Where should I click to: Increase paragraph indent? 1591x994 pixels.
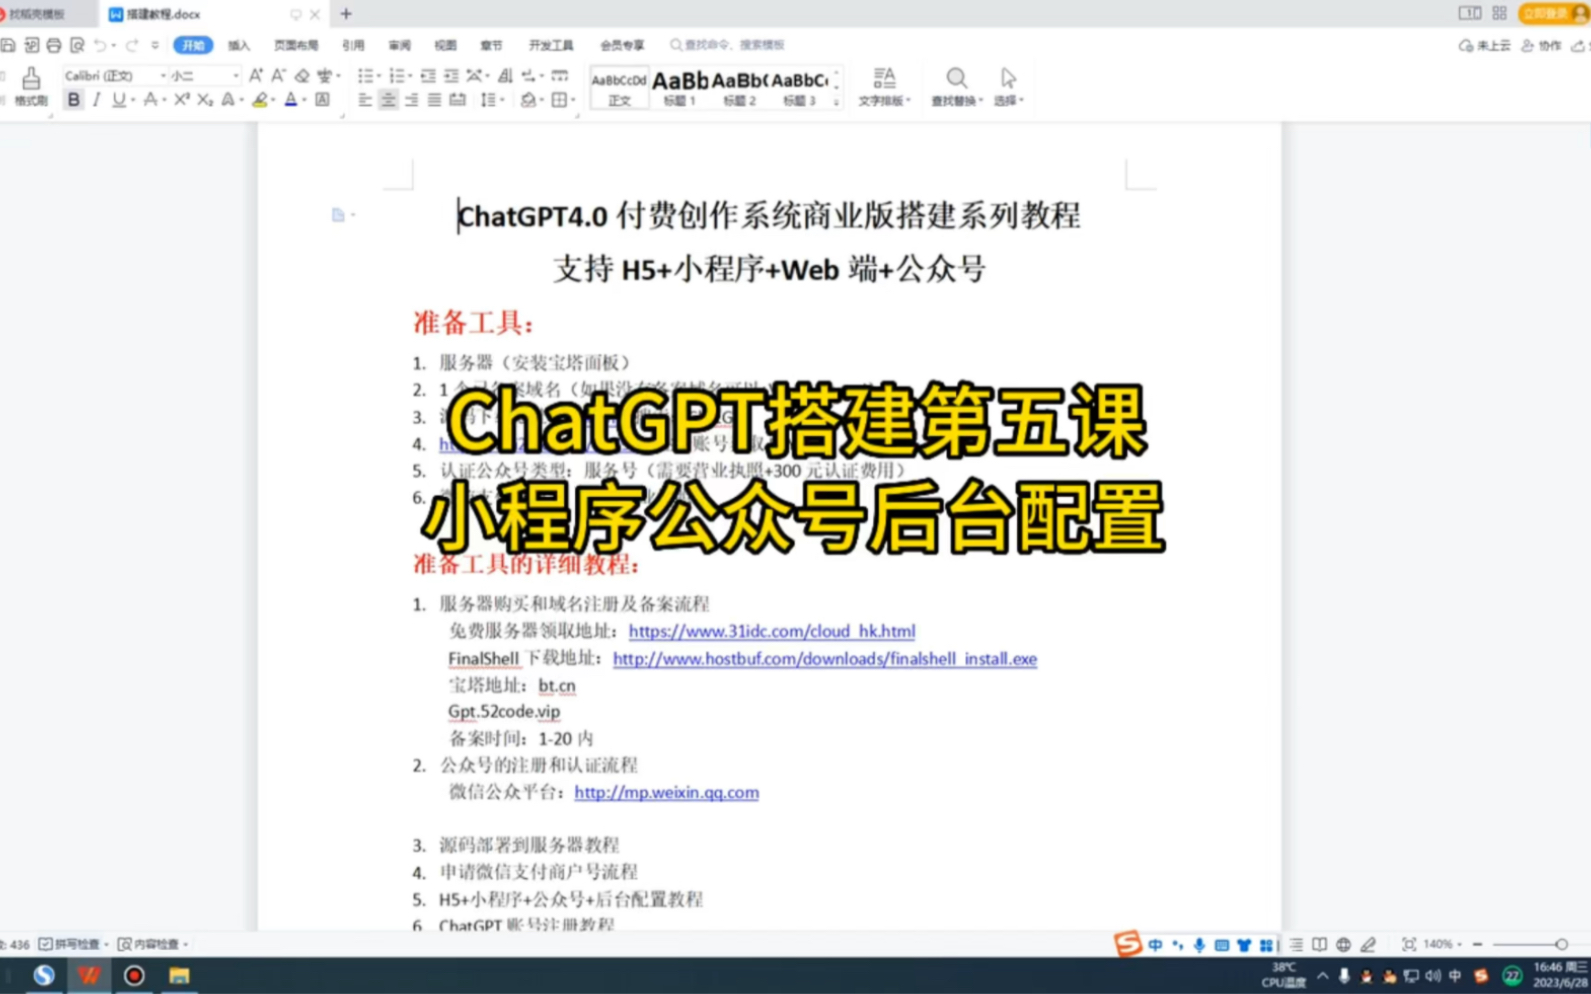tap(451, 75)
